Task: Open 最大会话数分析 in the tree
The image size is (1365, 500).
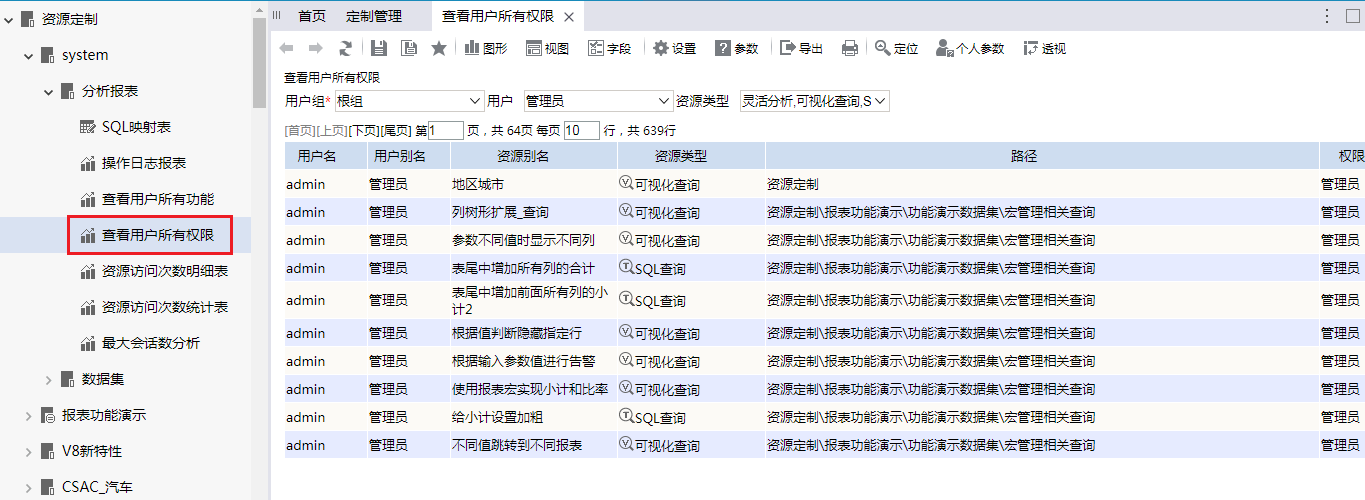Action: click(151, 343)
